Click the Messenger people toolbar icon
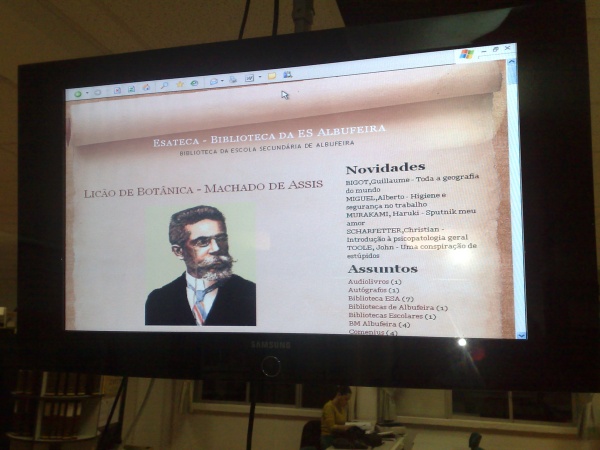This screenshot has width=600, height=450. [287, 74]
